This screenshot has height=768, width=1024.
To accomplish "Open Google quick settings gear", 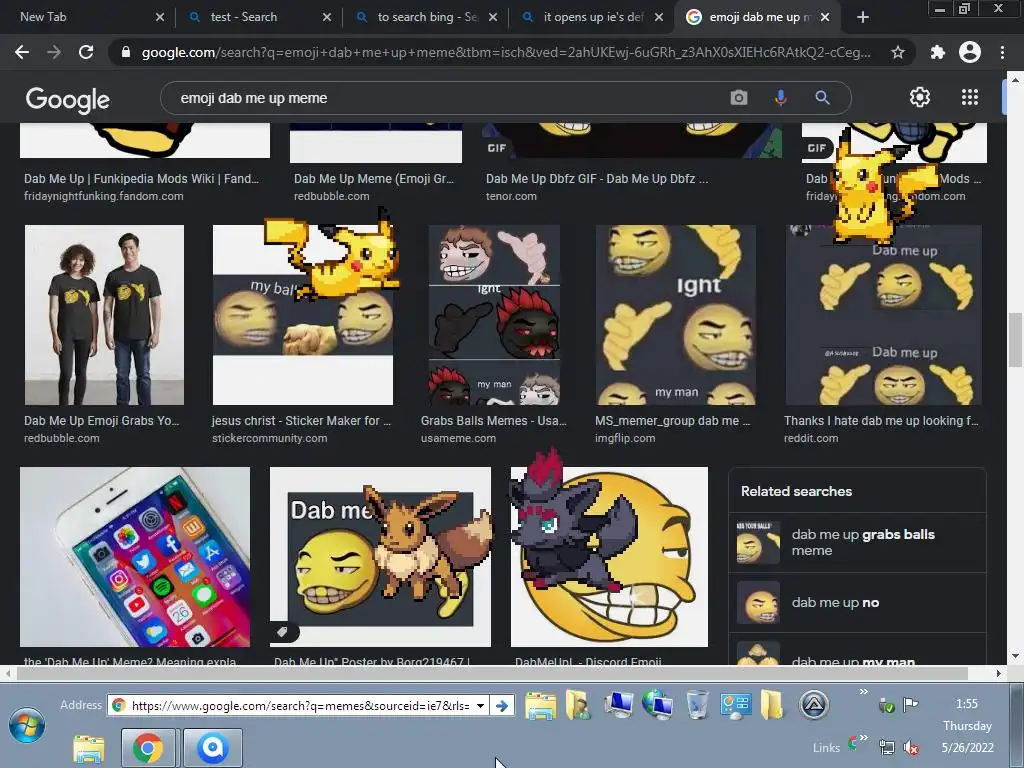I will [x=920, y=97].
